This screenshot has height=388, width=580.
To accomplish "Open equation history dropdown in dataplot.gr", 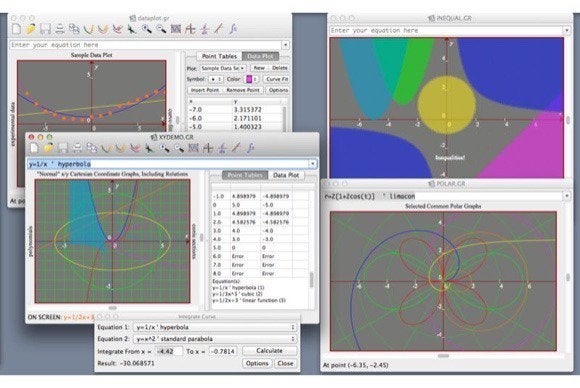I will (x=286, y=45).
